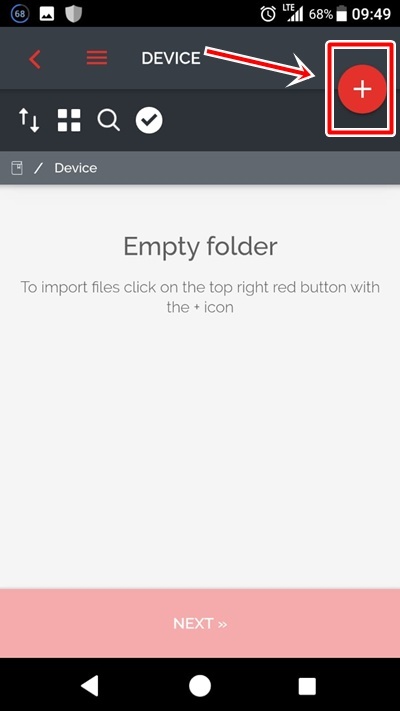Image resolution: width=400 pixels, height=711 pixels.
Task: Toggle select-all checkmark circle
Action: [x=149, y=121]
